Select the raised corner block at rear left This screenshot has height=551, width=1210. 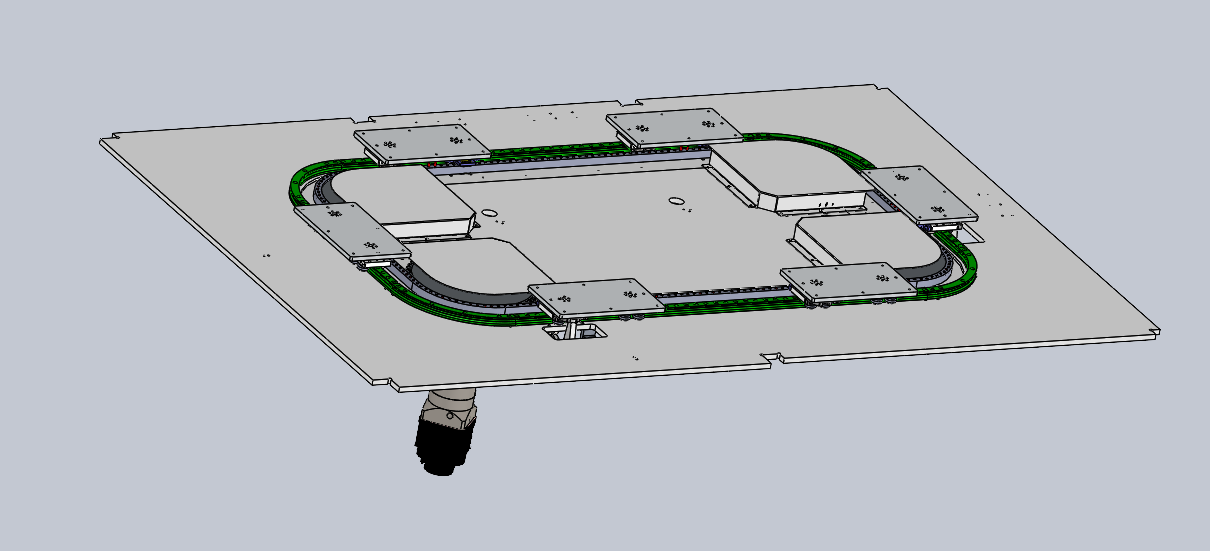coord(405,201)
